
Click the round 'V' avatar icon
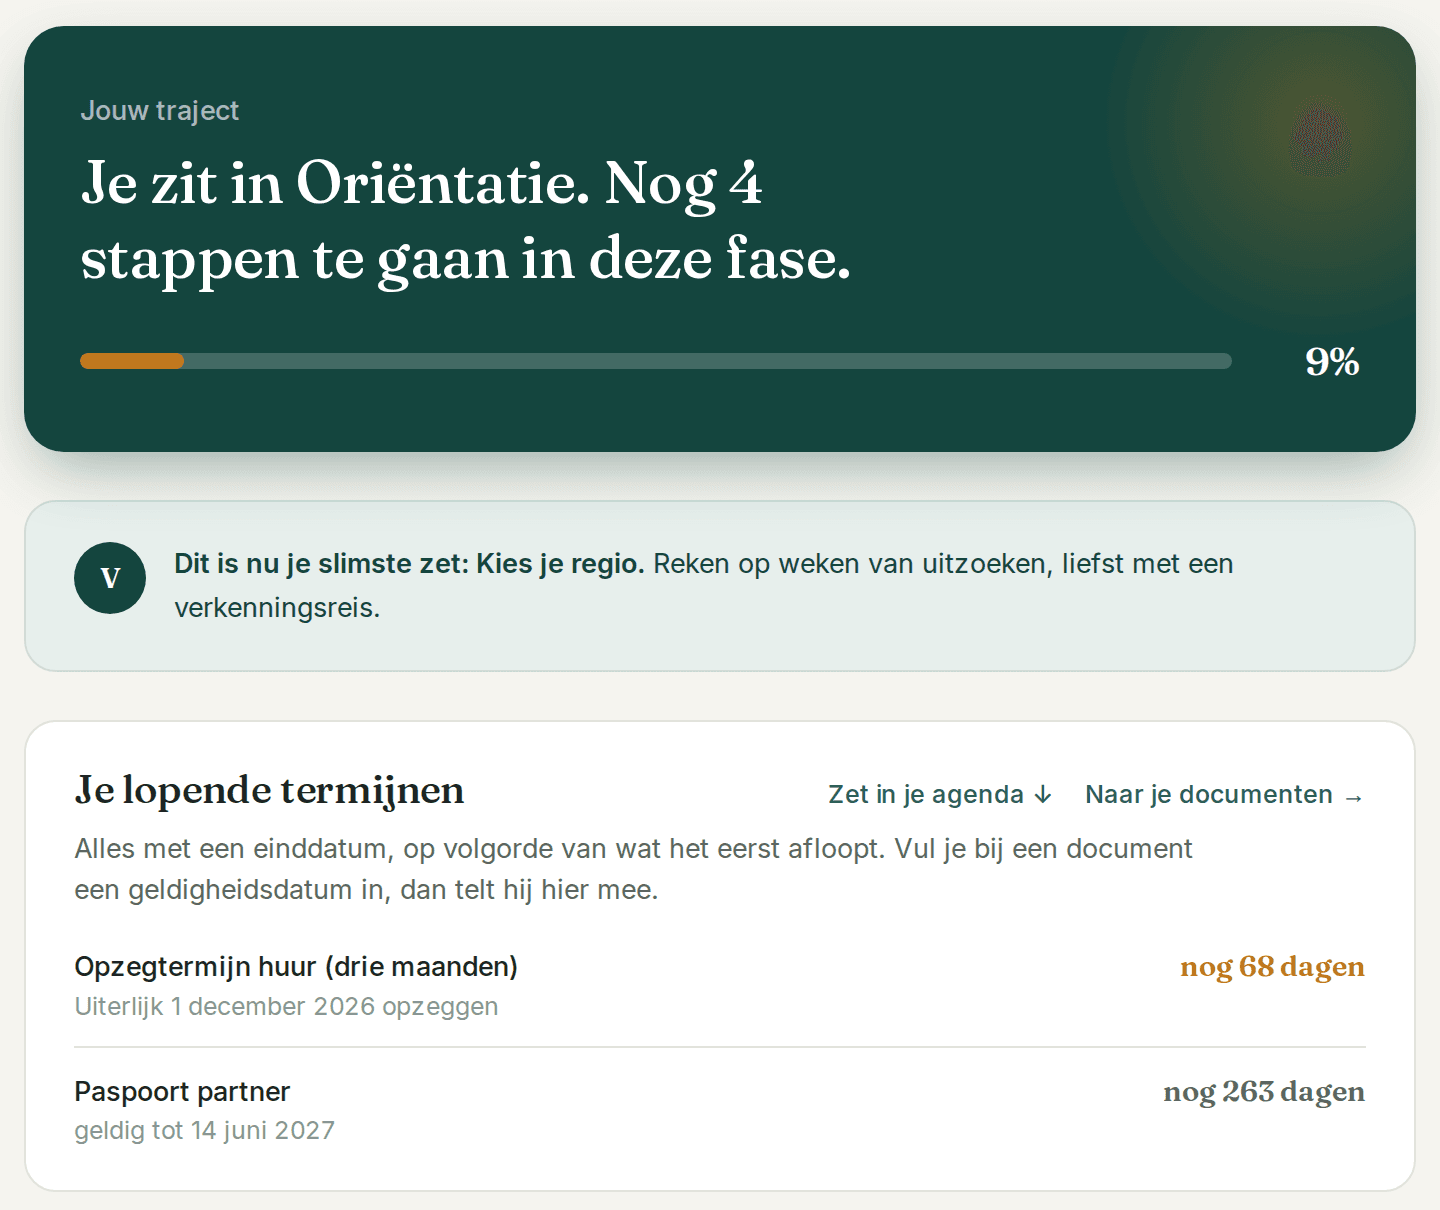click(110, 578)
